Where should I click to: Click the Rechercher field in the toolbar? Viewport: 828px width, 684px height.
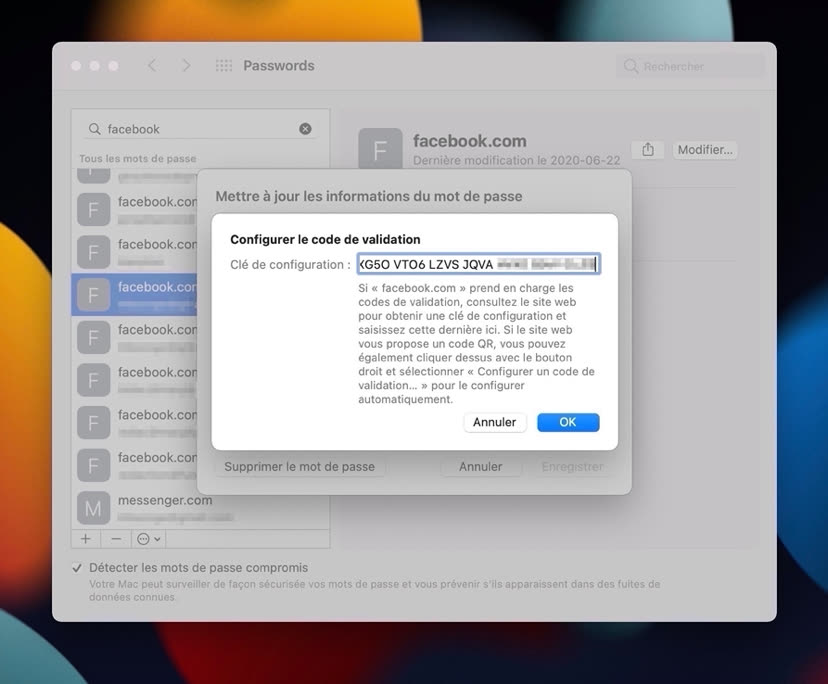[690, 67]
